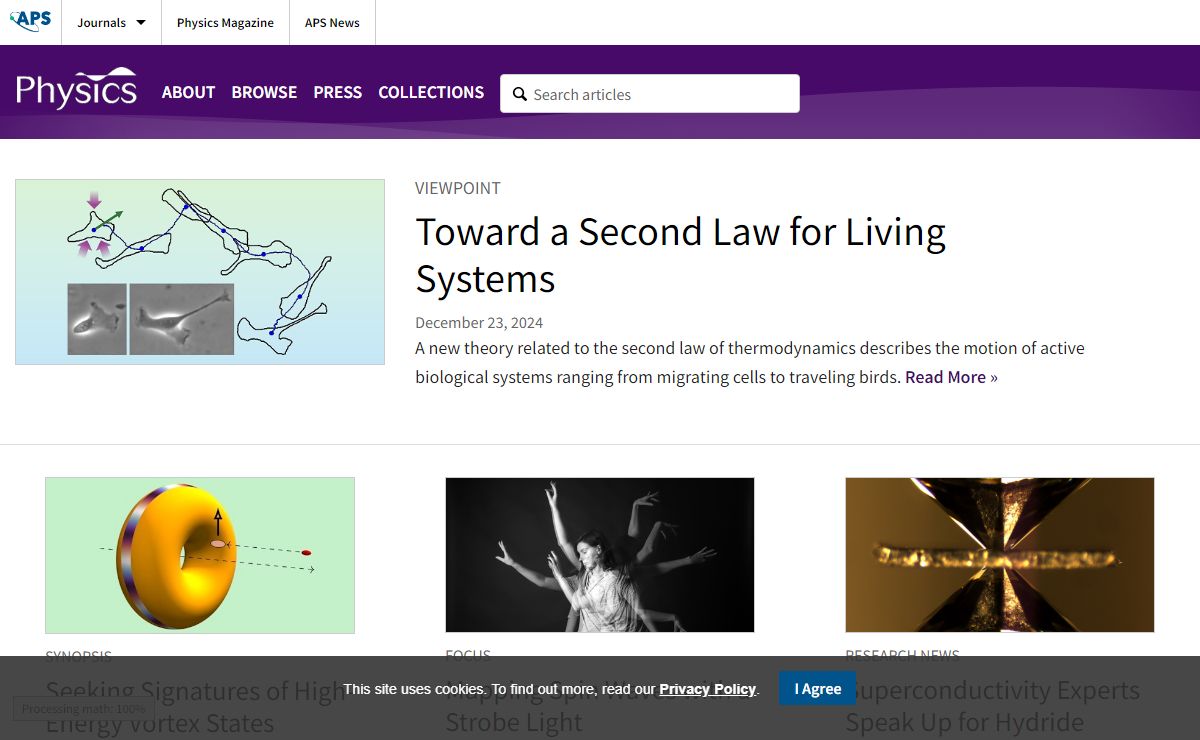
Task: Open the diamond anvil research news thumbnail
Action: [1000, 555]
